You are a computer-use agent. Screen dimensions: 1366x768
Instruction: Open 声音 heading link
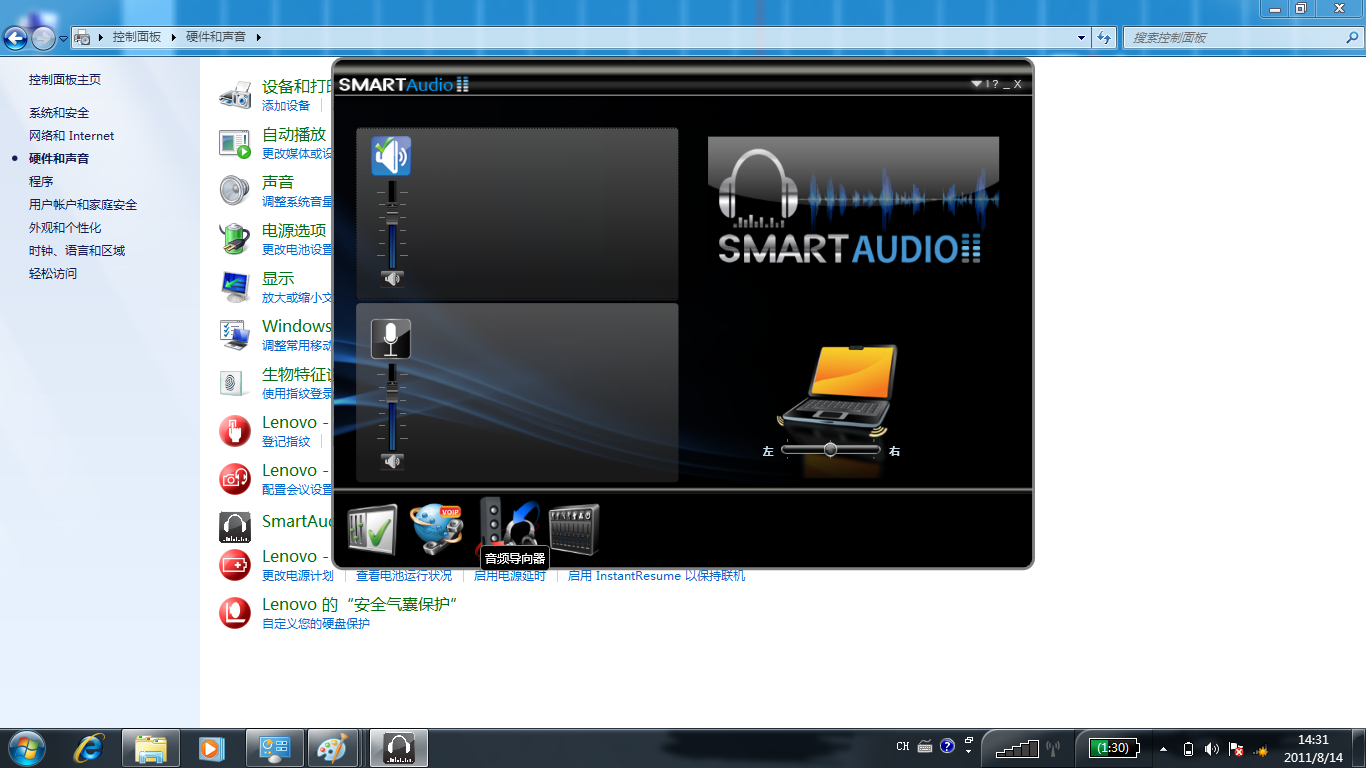coord(278,182)
